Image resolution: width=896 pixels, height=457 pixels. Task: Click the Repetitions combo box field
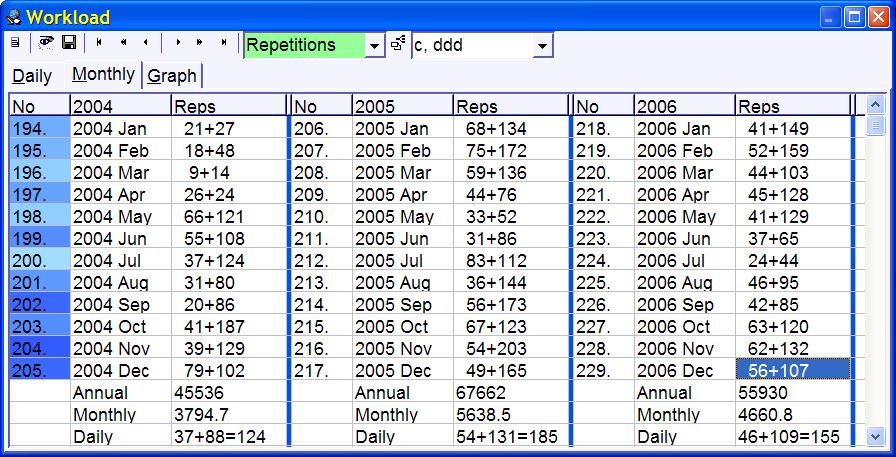(x=305, y=46)
